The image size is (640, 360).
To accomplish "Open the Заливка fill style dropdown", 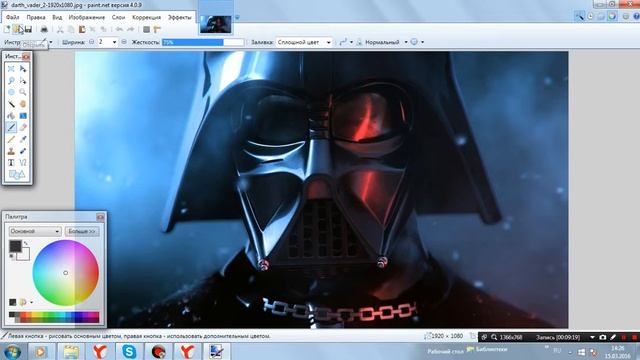I will pos(304,42).
